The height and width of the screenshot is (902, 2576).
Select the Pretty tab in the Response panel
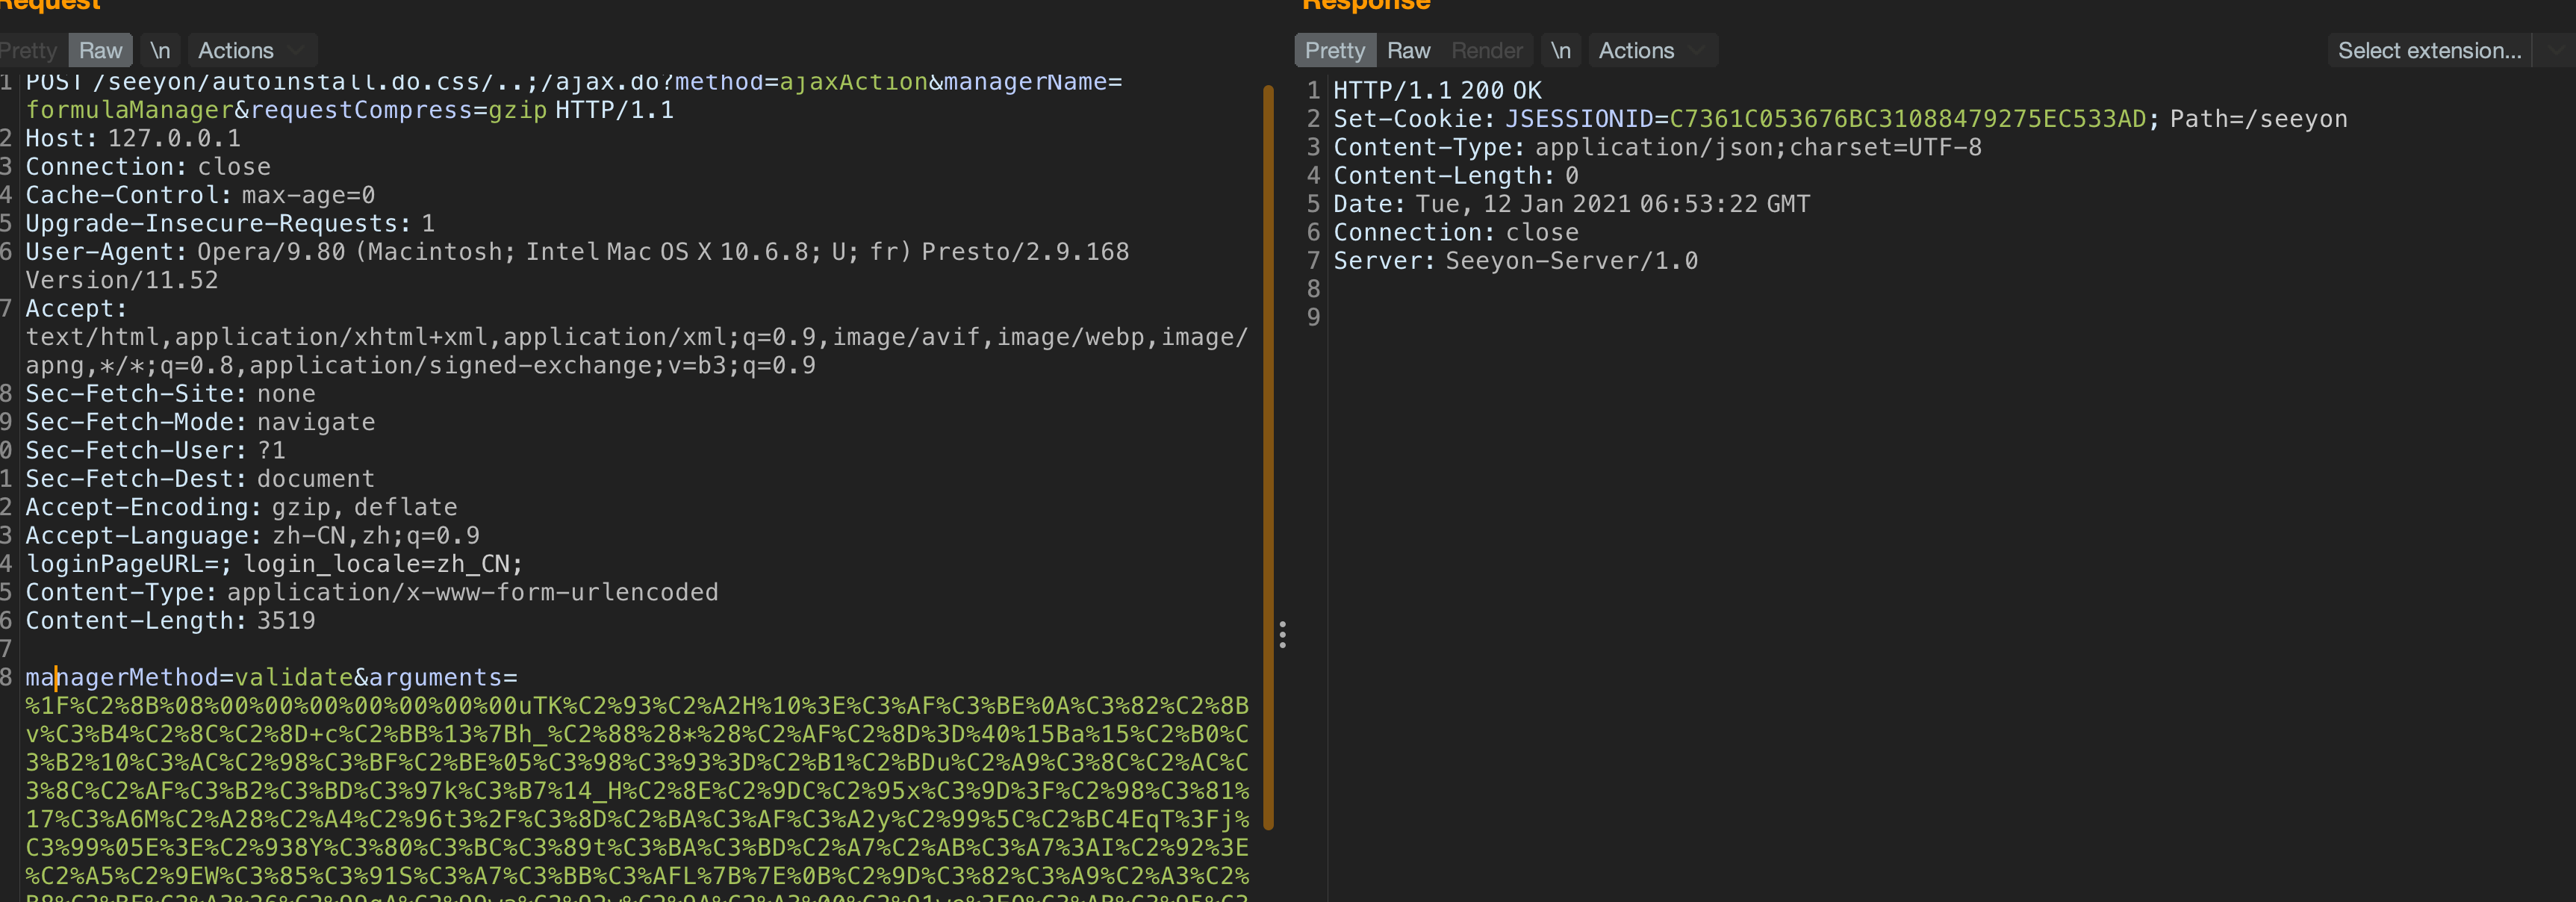(1334, 50)
